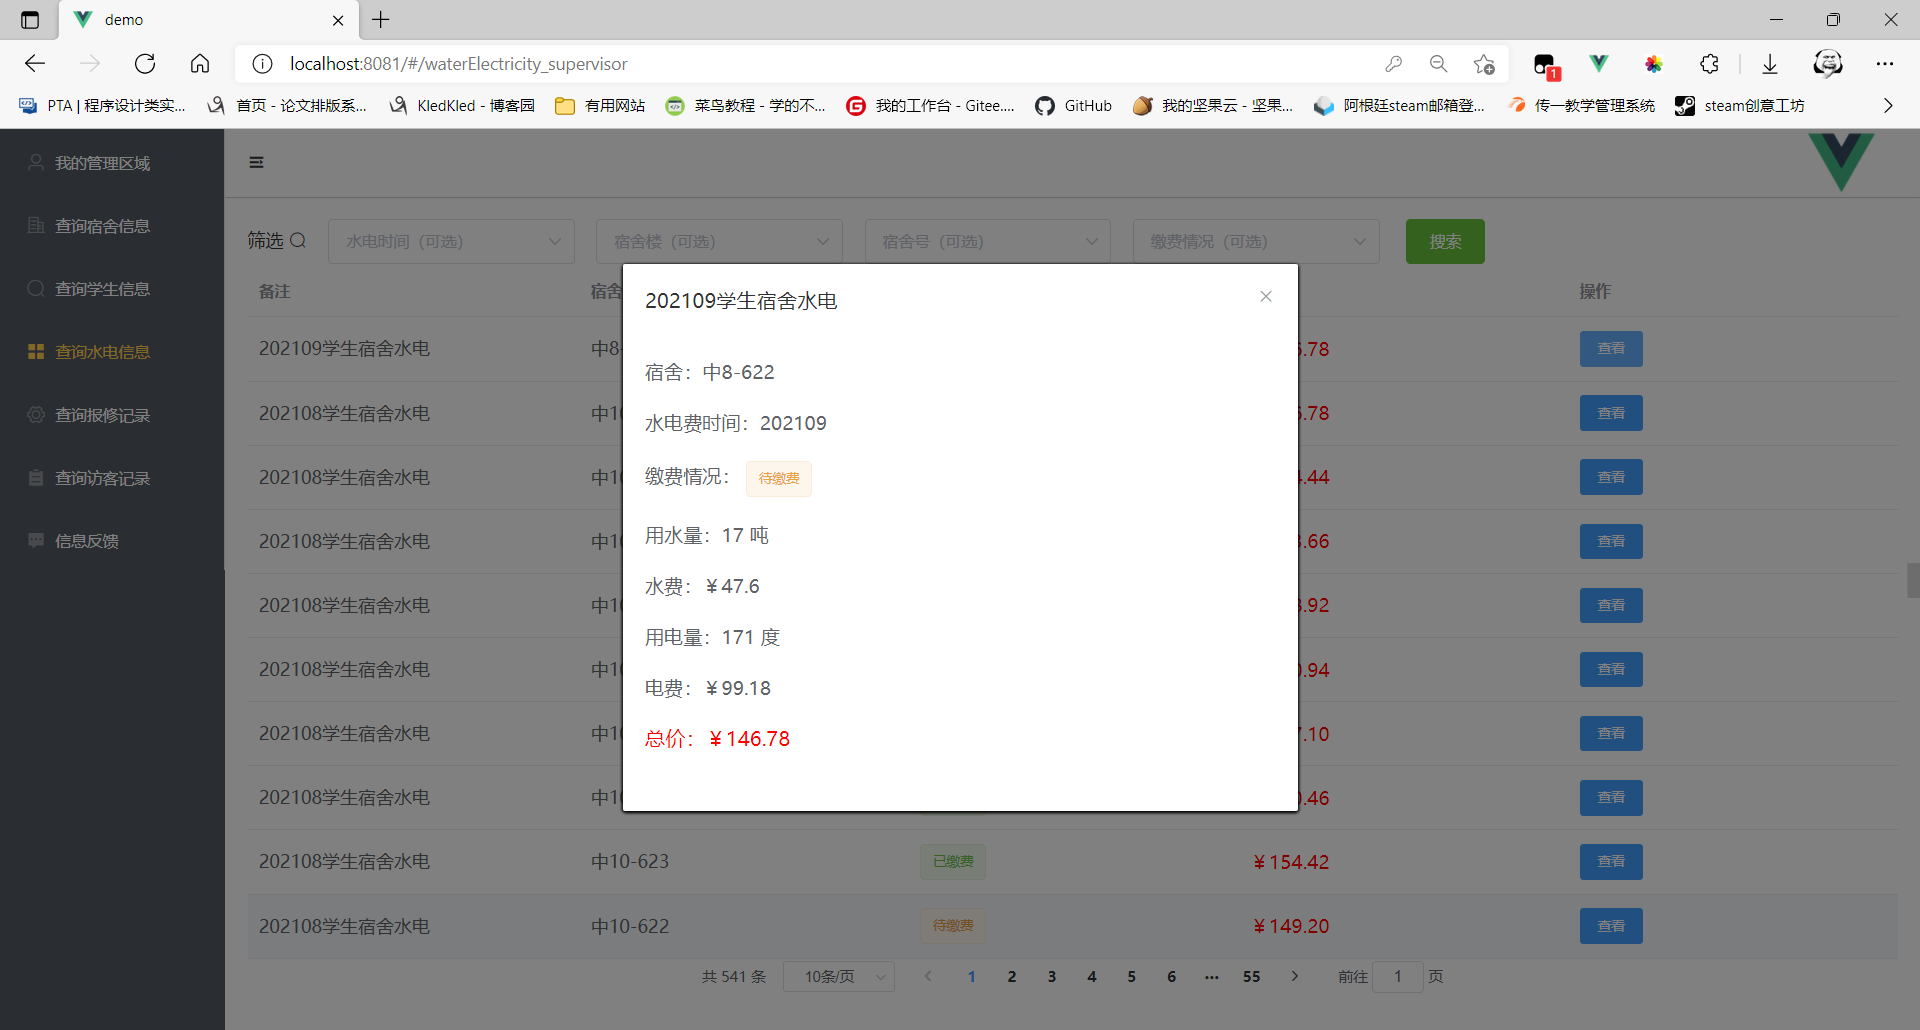Image resolution: width=1920 pixels, height=1030 pixels.
Task: Open PTA 程序设计类实验 bookmark
Action: (x=103, y=106)
